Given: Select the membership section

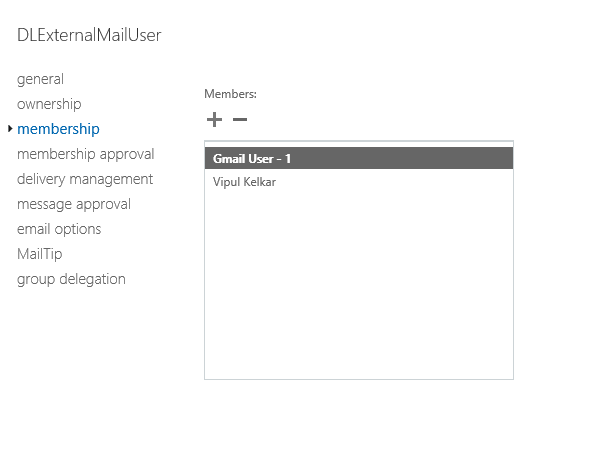Looking at the screenshot, I should click(x=58, y=129).
